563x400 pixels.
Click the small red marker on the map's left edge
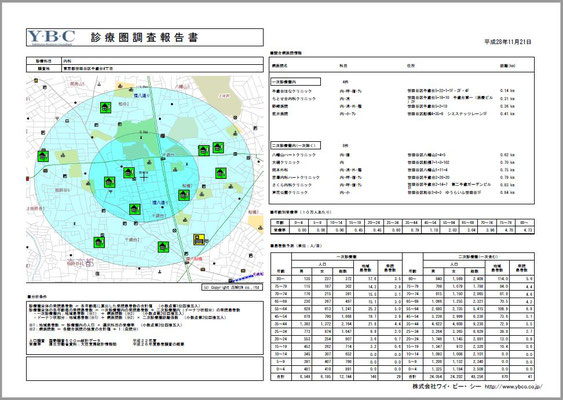coord(28,178)
